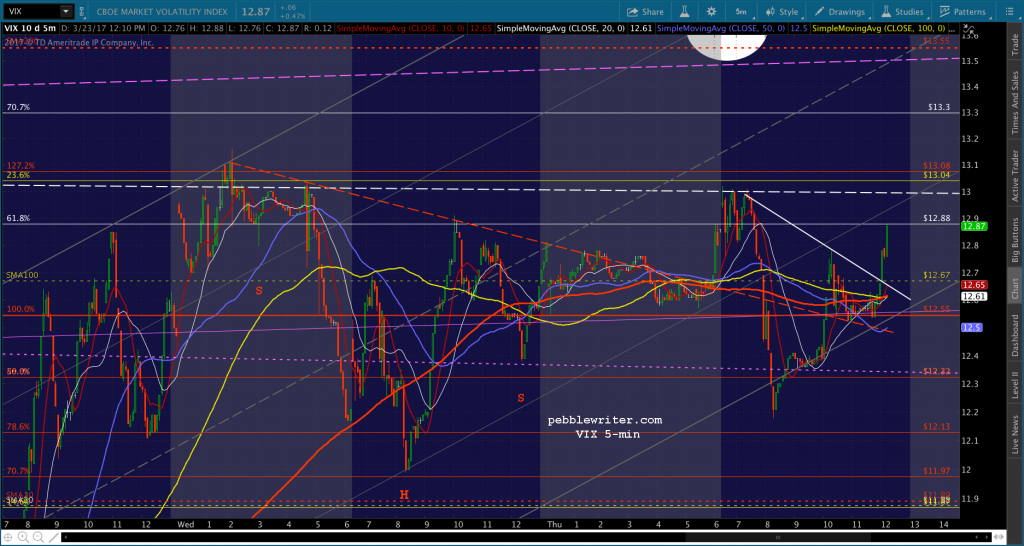Click the $13.08 red level label
The height and width of the screenshot is (546, 1024).
[x=936, y=166]
